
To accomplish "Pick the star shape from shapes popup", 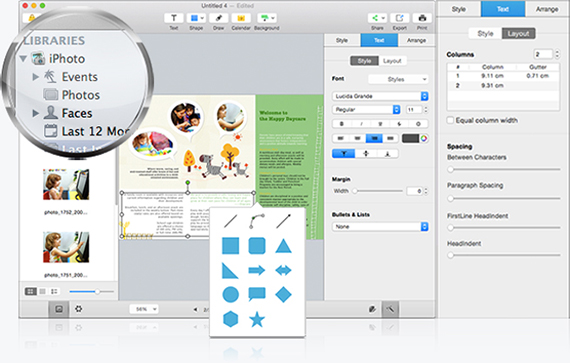I will 257,319.
